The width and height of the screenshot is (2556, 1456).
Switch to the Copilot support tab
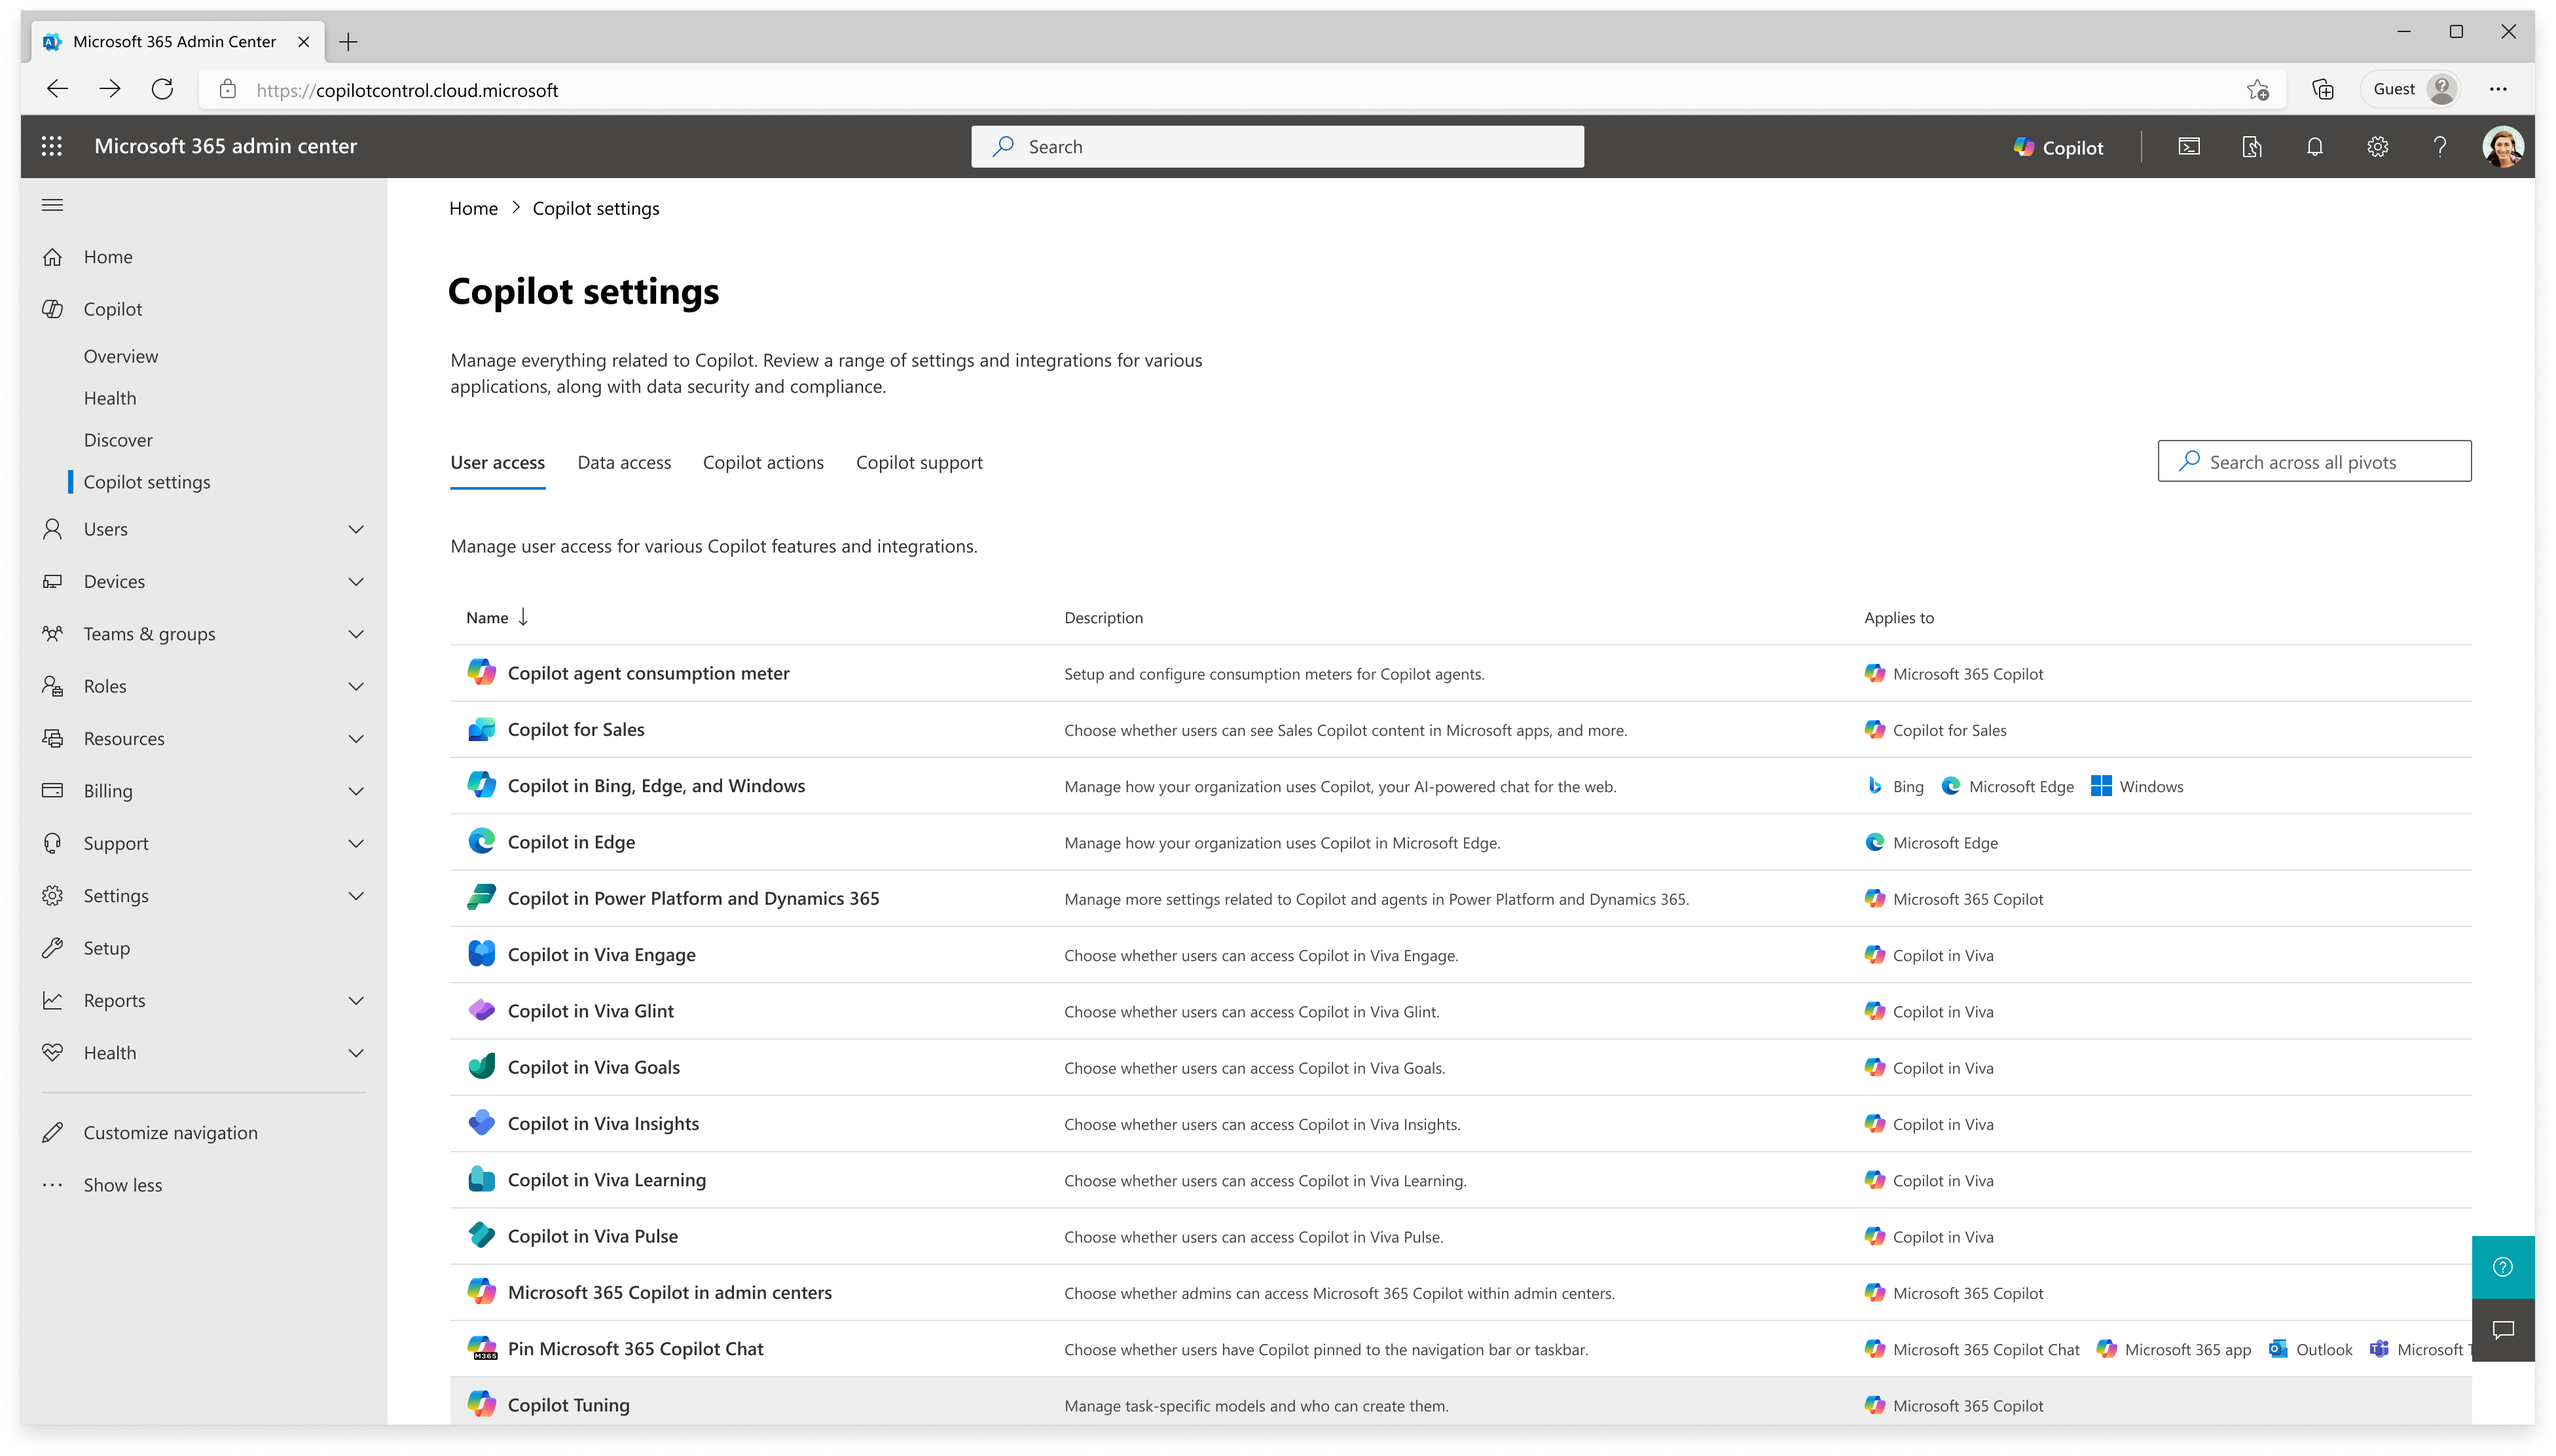919,462
